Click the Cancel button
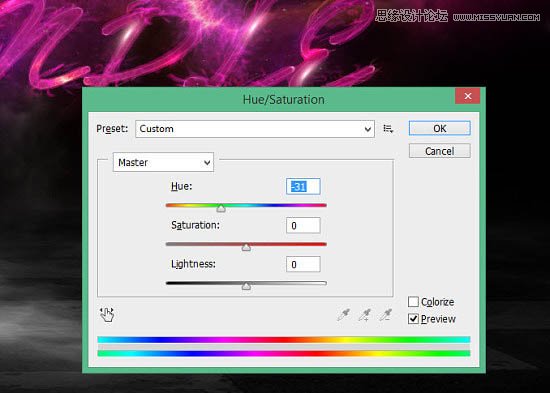Screen dimensions: 550x393 pyautogui.click(x=440, y=151)
